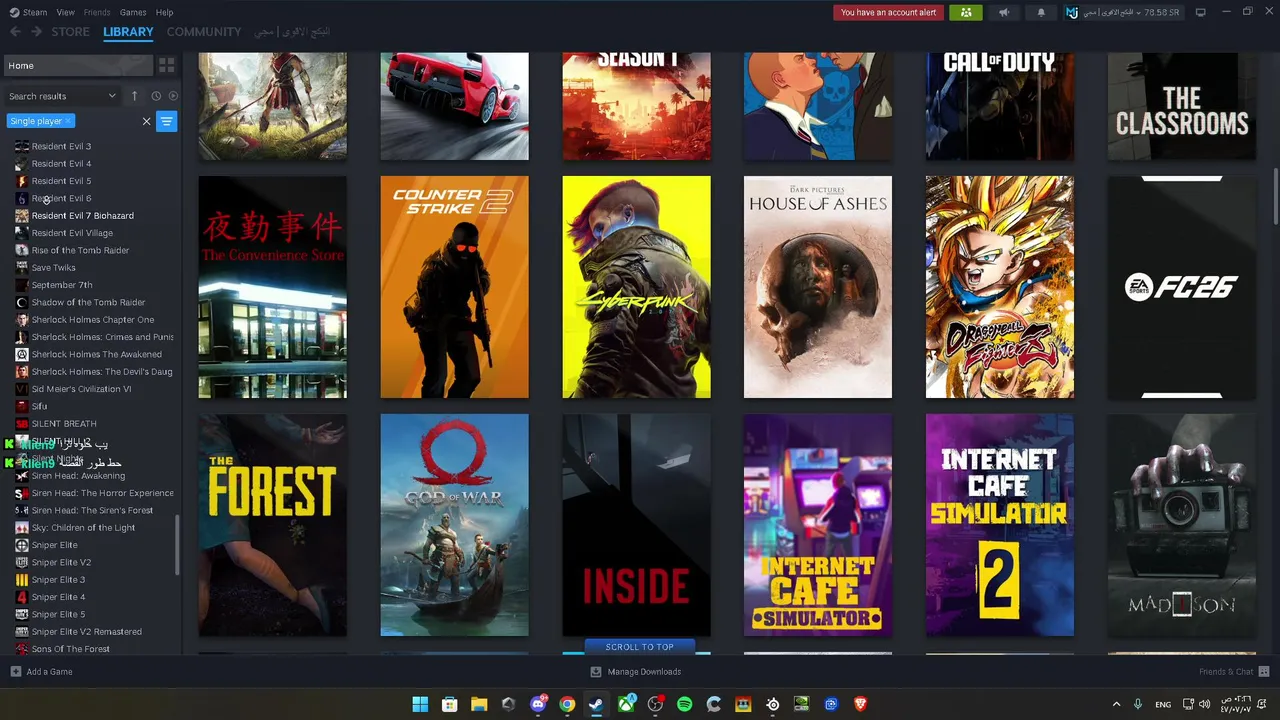
Task: Open The Convenience Store cover
Action: click(x=272, y=287)
